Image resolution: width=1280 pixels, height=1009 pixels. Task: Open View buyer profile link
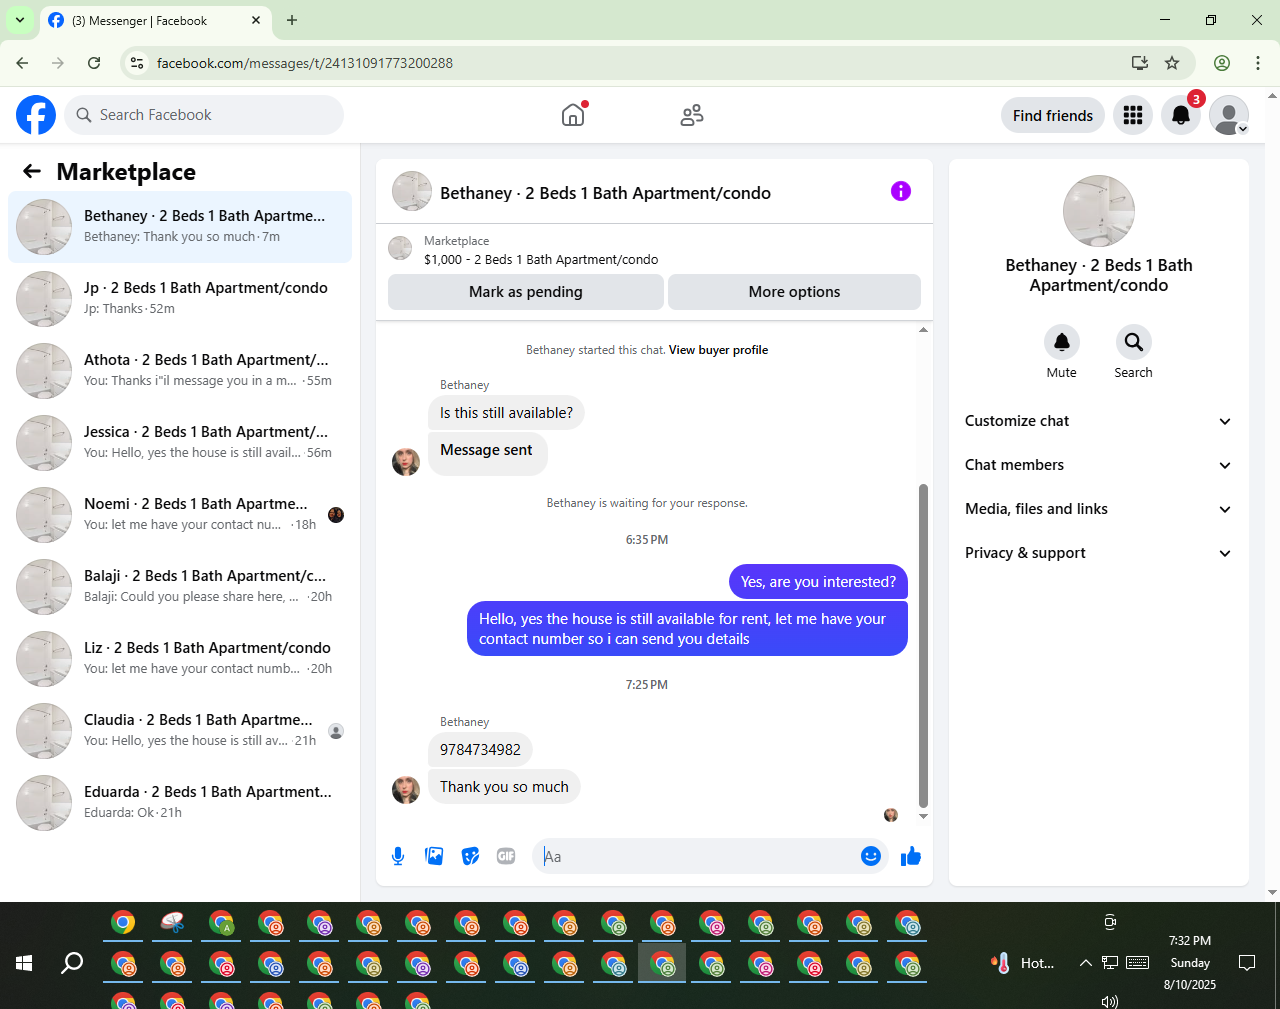coord(718,350)
